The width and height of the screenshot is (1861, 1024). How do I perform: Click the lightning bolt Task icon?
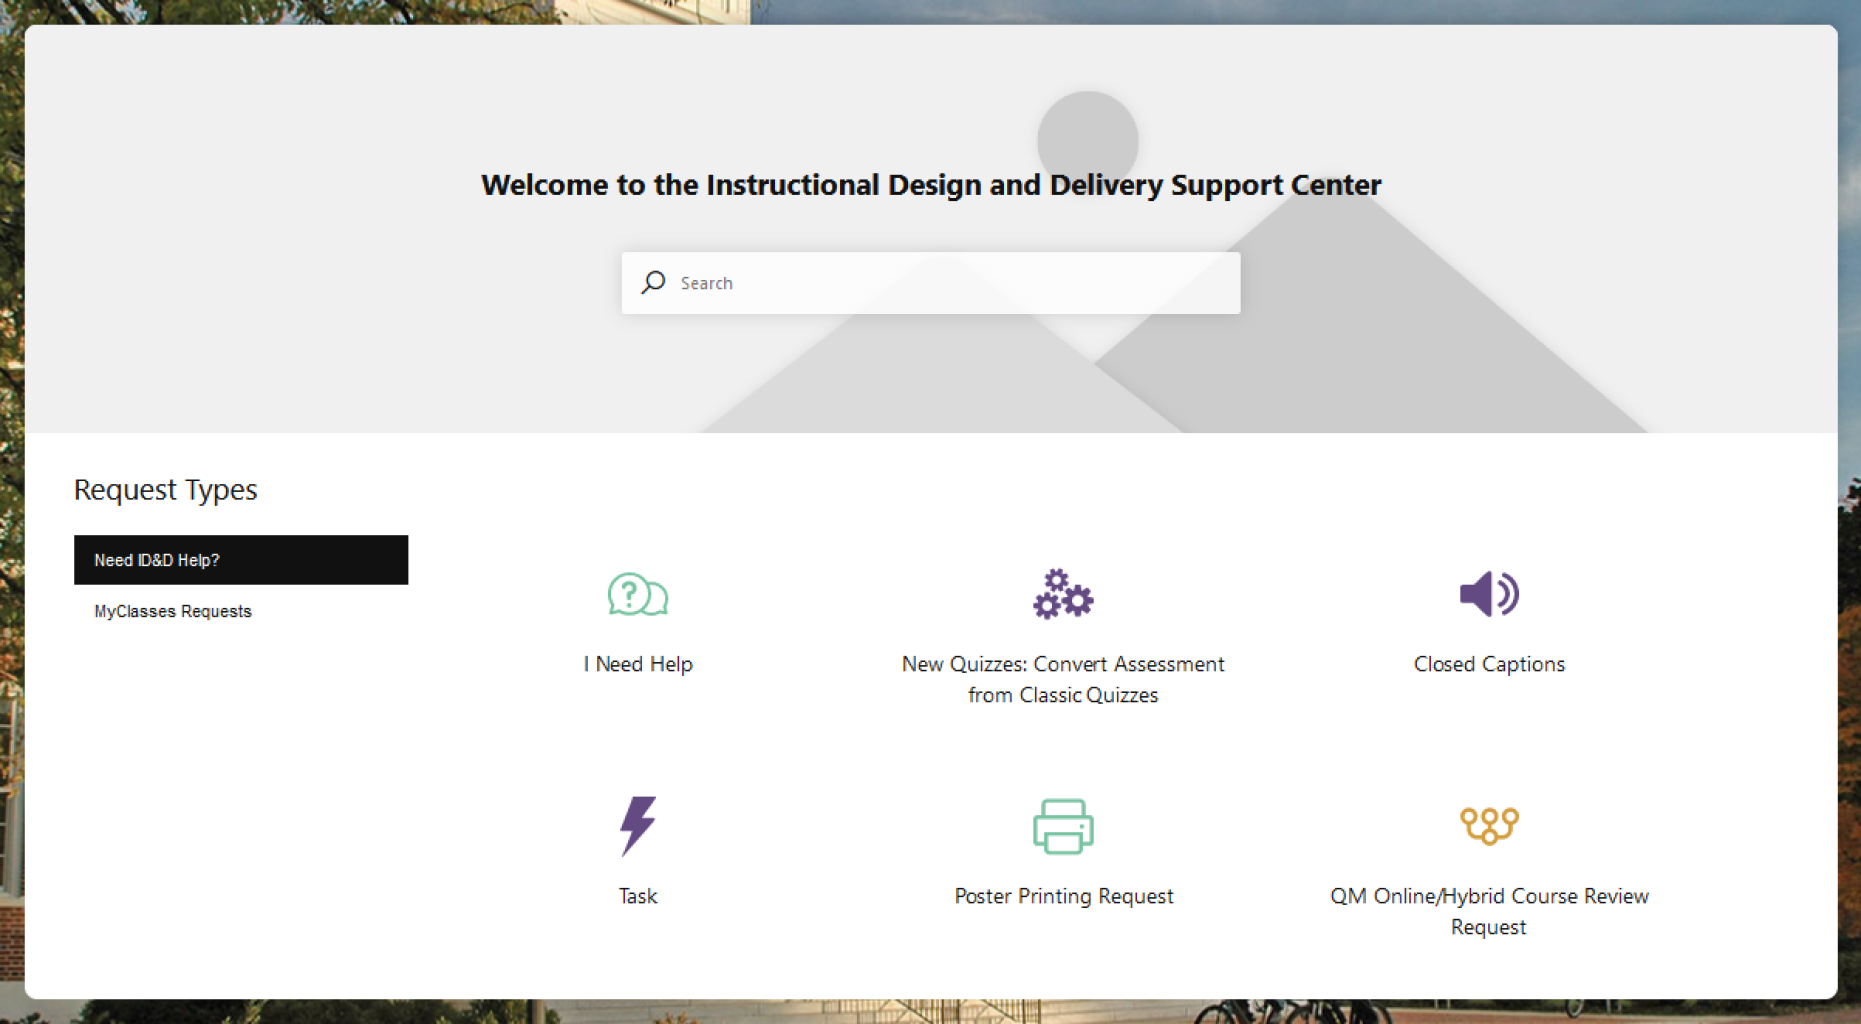(637, 825)
